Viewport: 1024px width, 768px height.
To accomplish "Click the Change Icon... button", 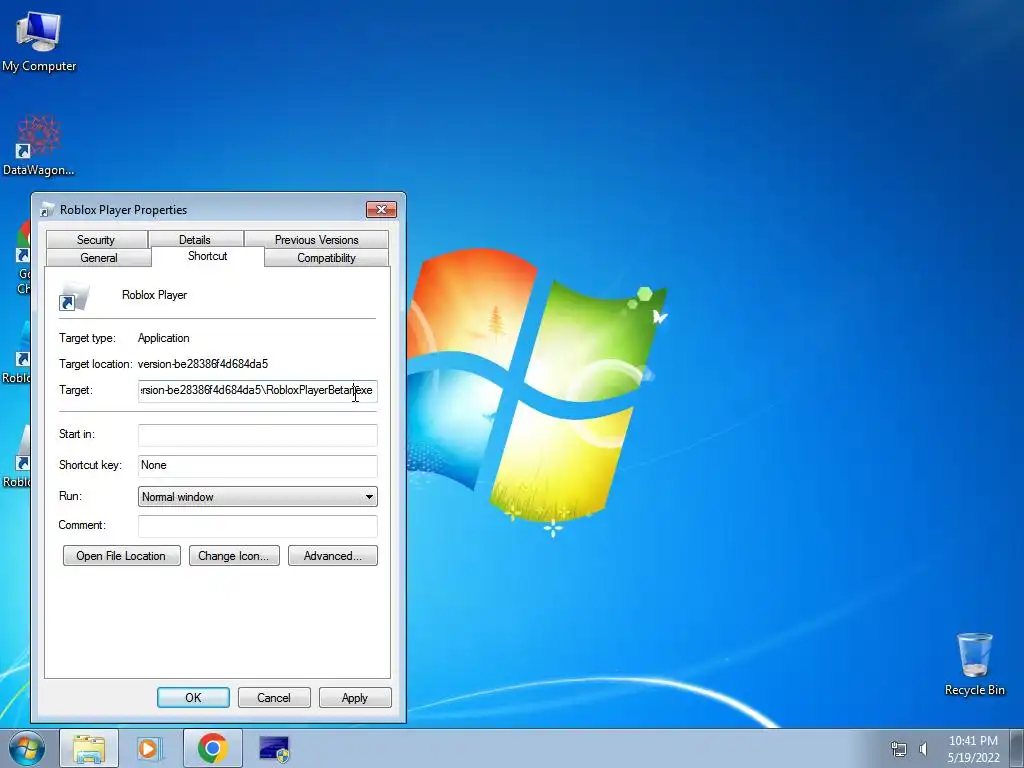I will 234,556.
